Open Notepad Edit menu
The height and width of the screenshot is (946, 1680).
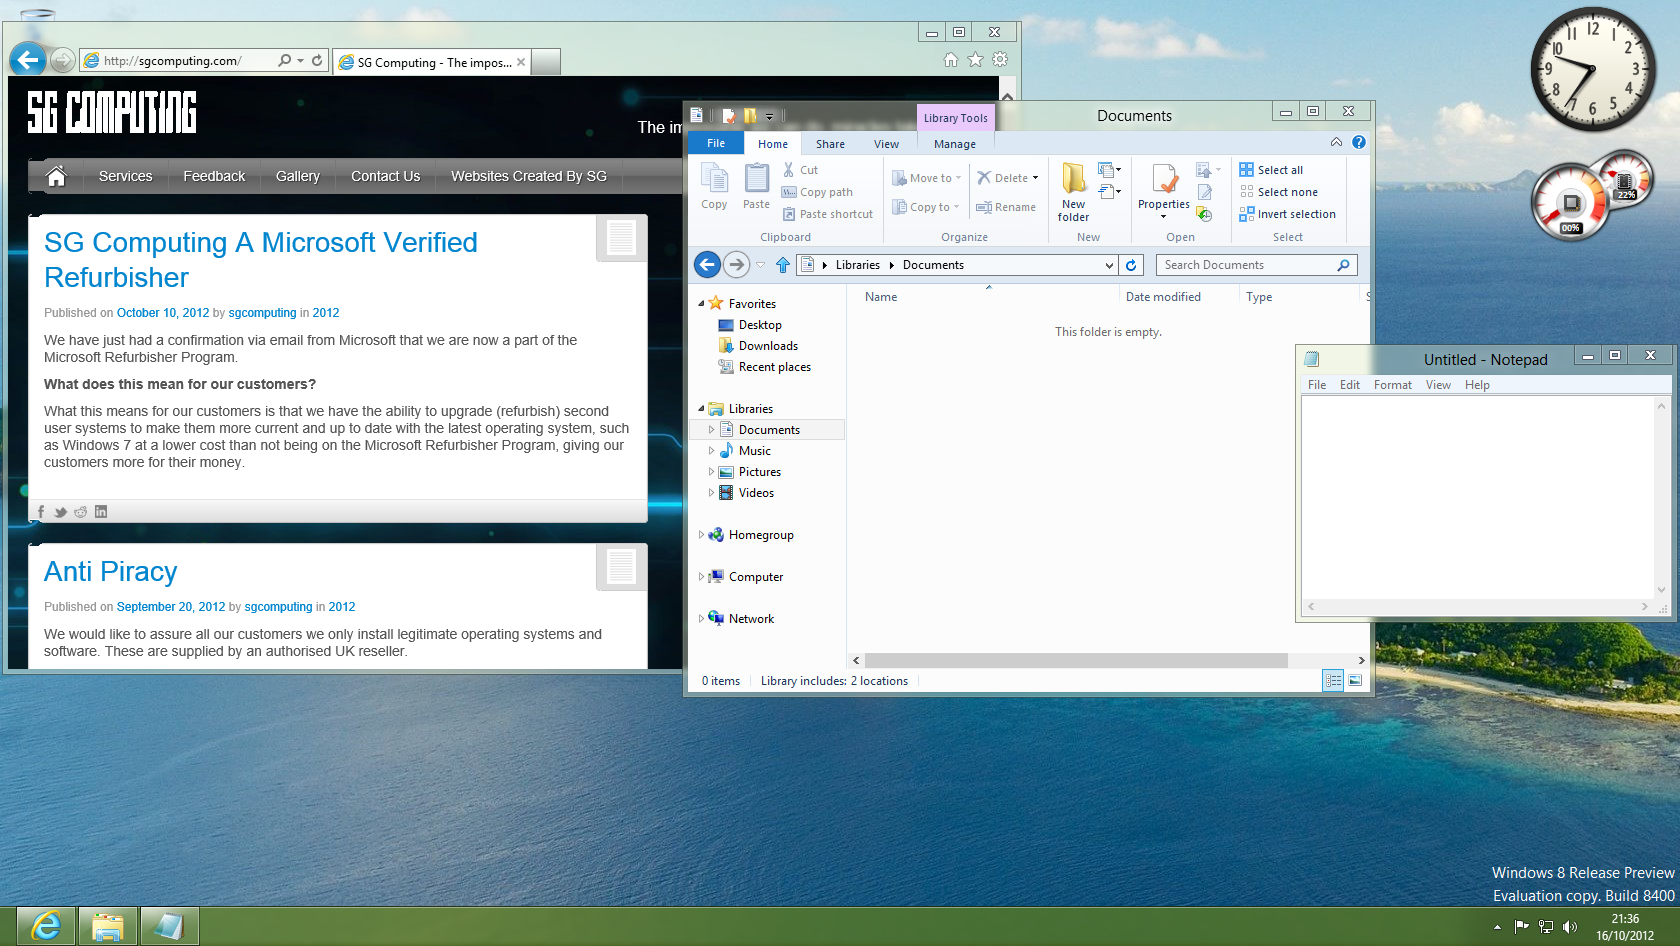pyautogui.click(x=1350, y=385)
